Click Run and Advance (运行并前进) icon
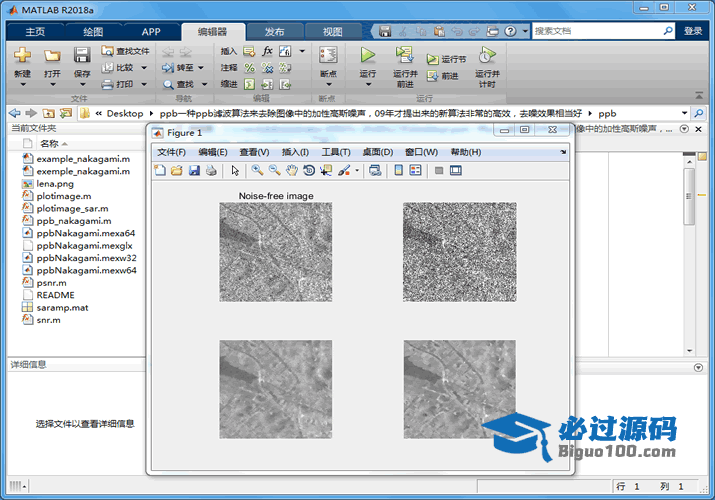715x500 pixels. tap(404, 55)
